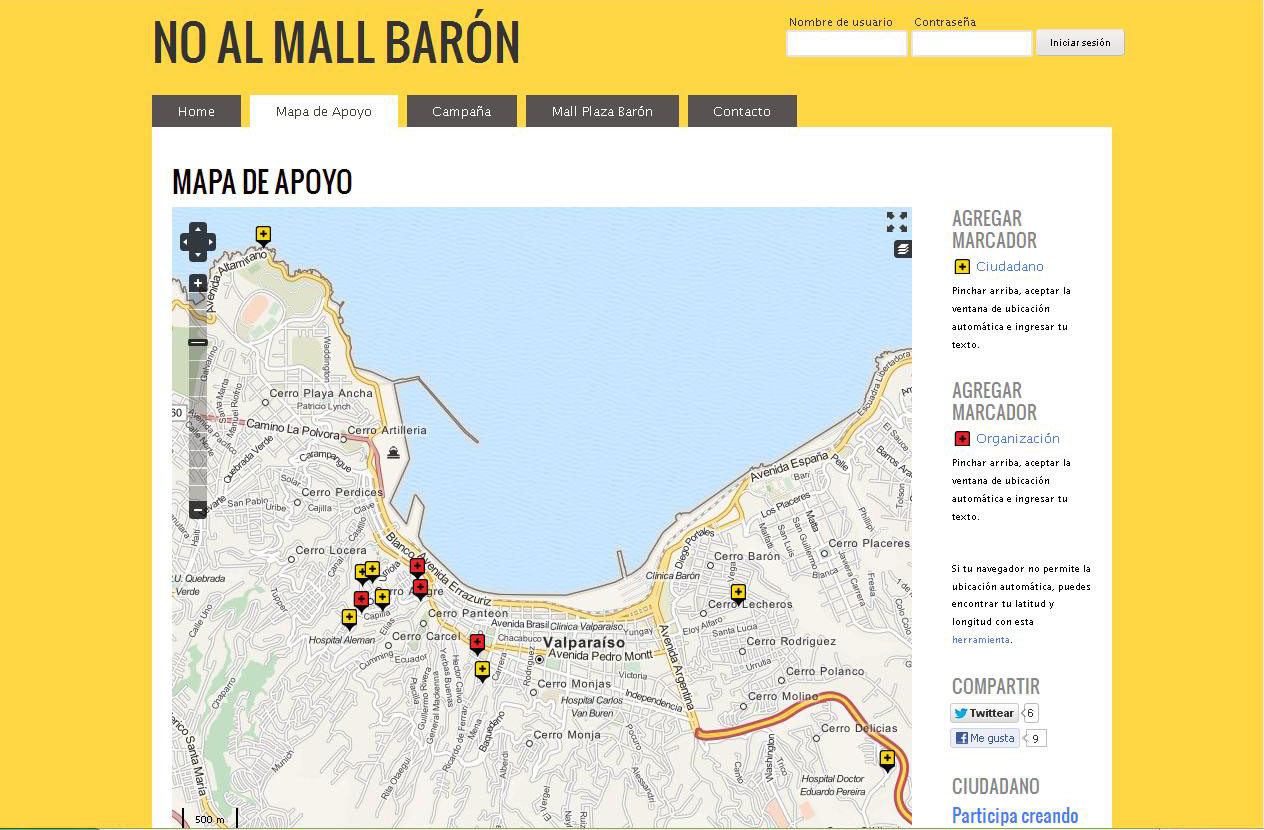Open the map layers switcher
This screenshot has height=830, width=1264.
[903, 249]
